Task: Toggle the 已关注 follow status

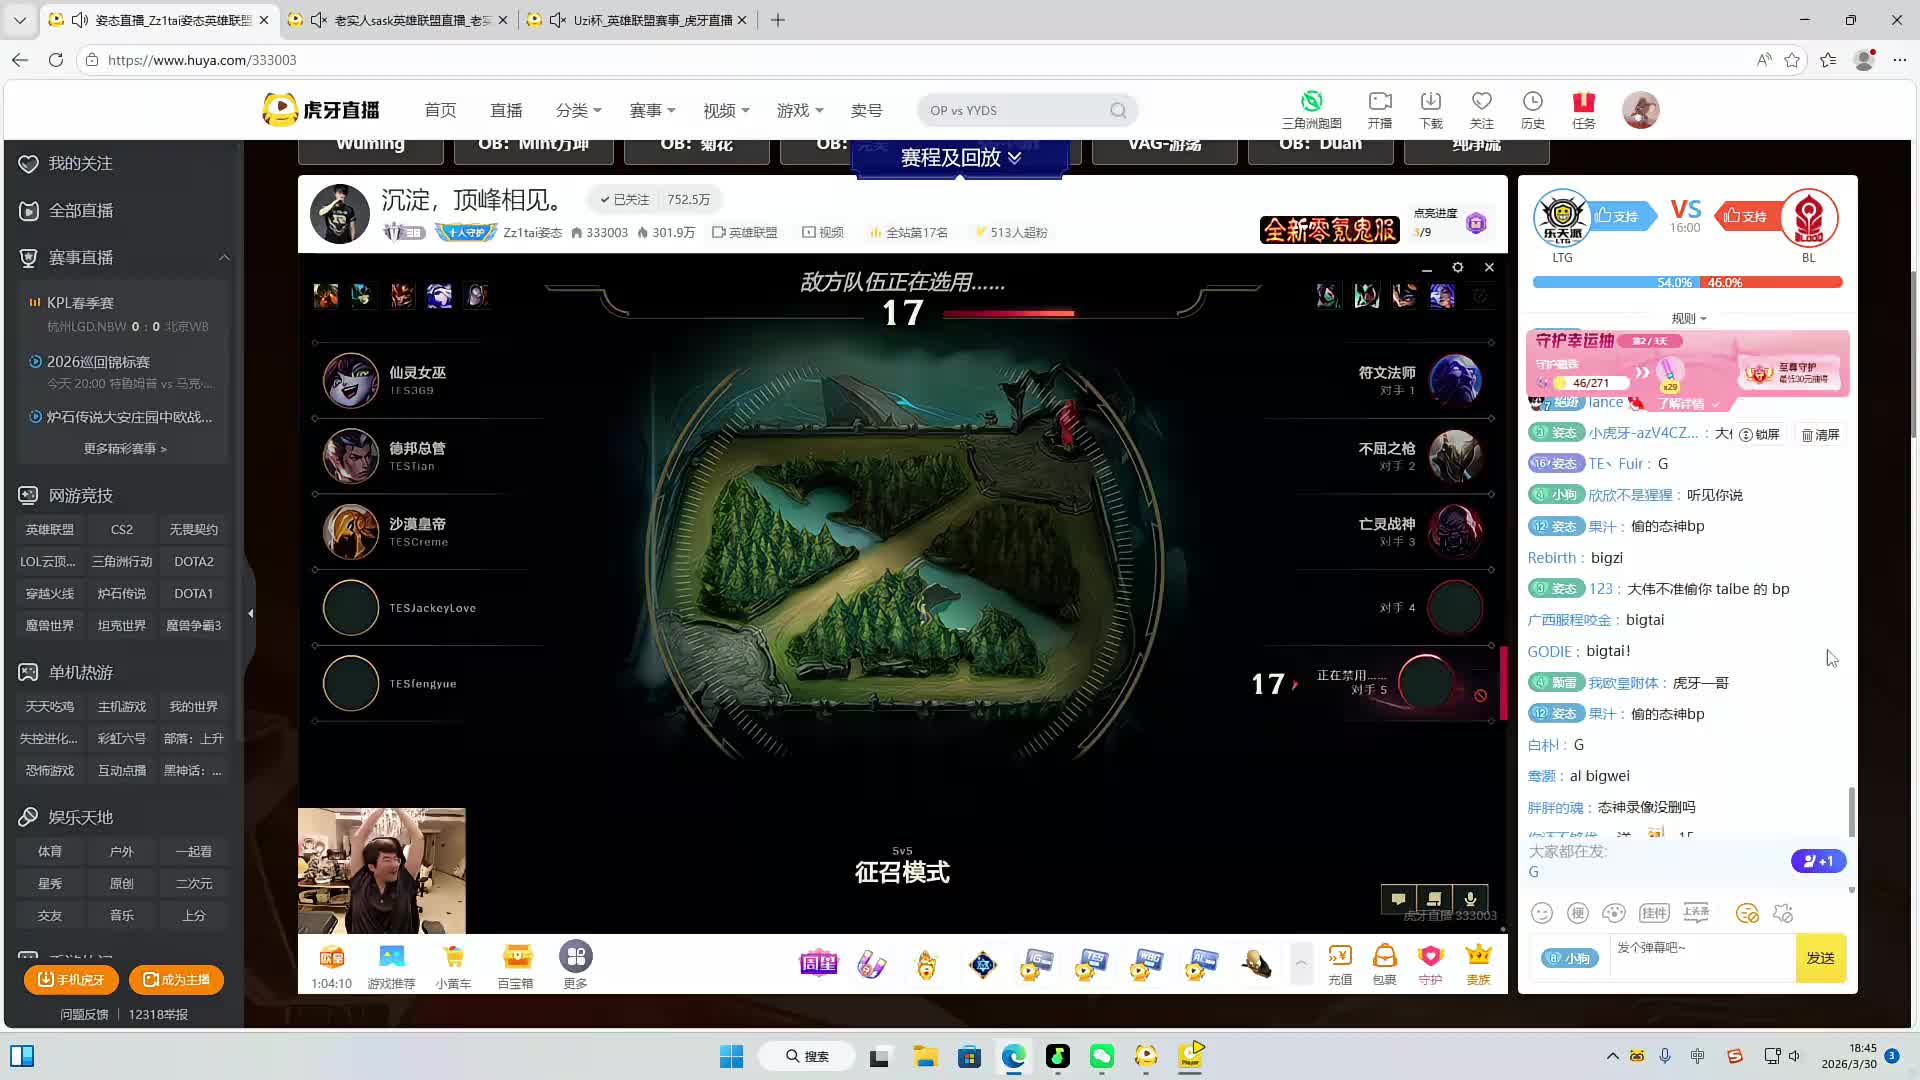Action: click(624, 200)
